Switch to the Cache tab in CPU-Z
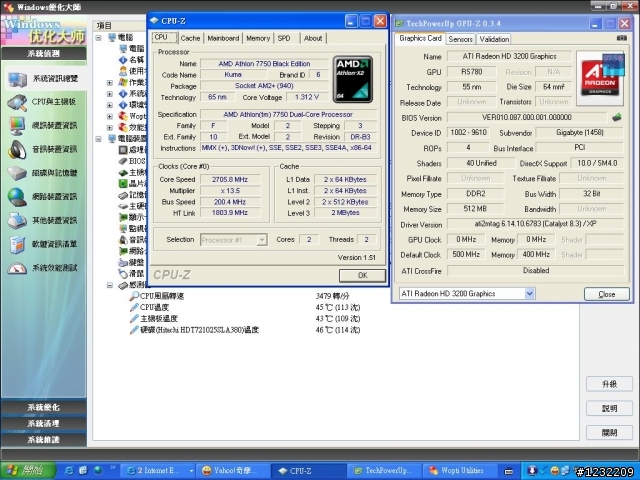Image resolution: width=640 pixels, height=480 pixels. click(190, 38)
